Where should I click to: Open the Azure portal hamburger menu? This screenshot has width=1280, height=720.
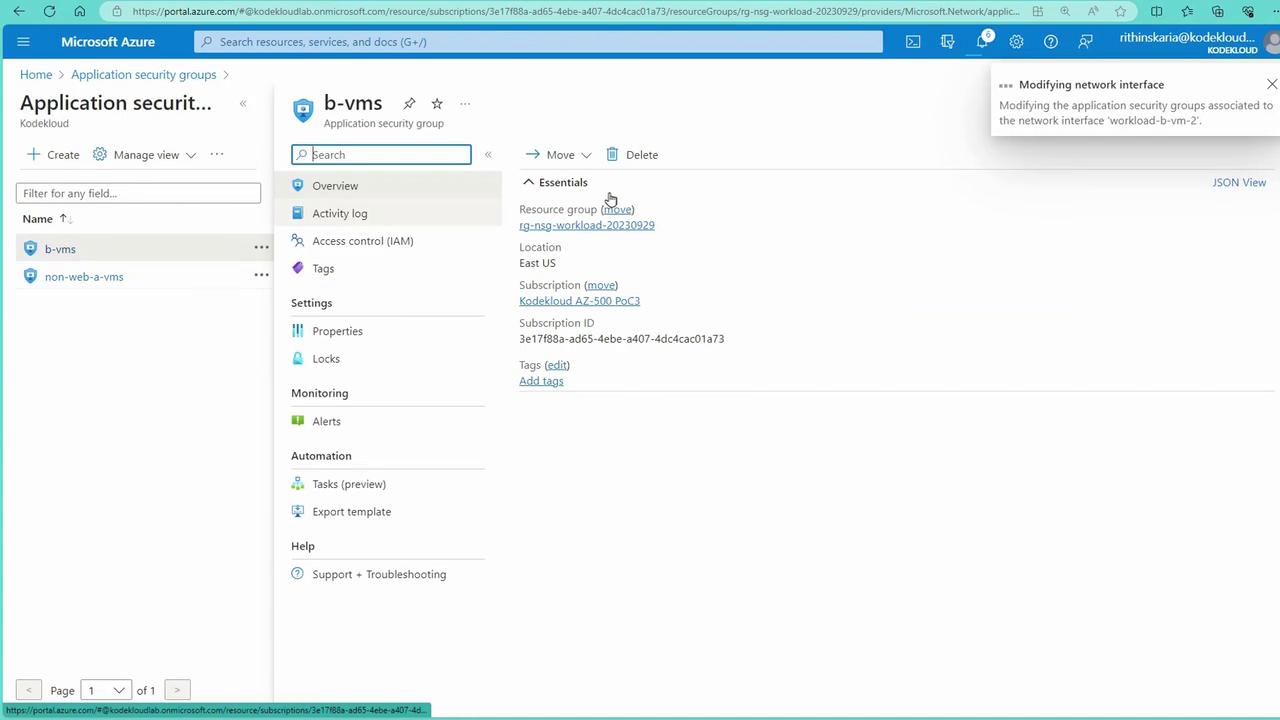click(x=23, y=42)
